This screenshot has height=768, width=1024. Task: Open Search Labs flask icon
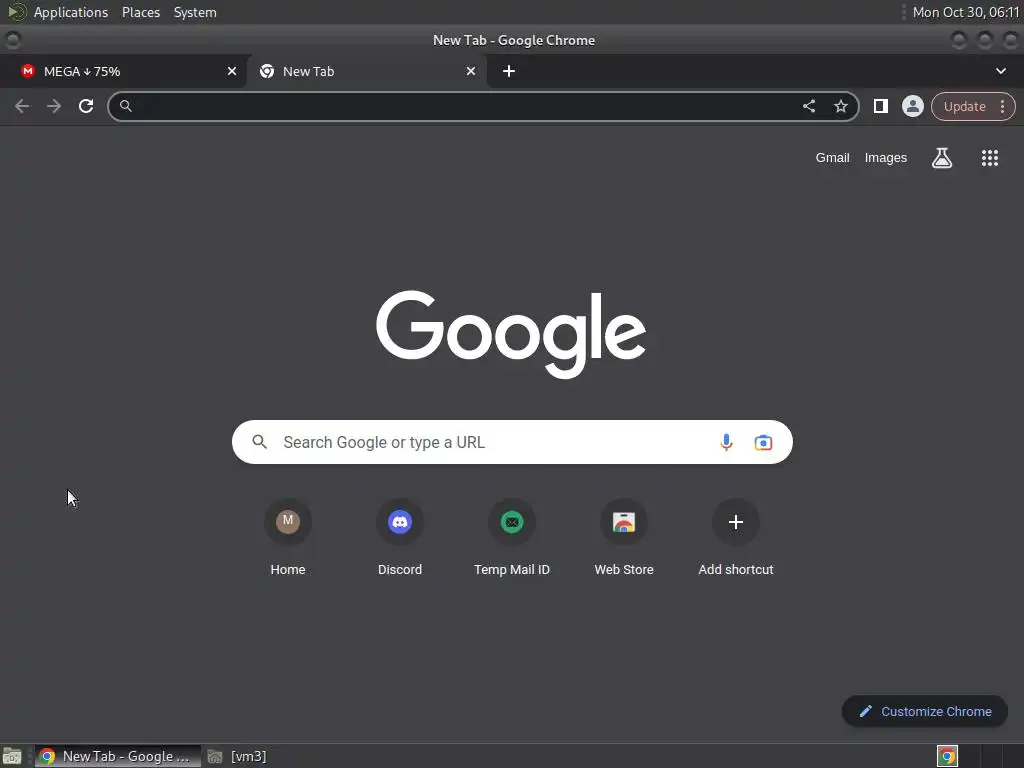pos(942,157)
